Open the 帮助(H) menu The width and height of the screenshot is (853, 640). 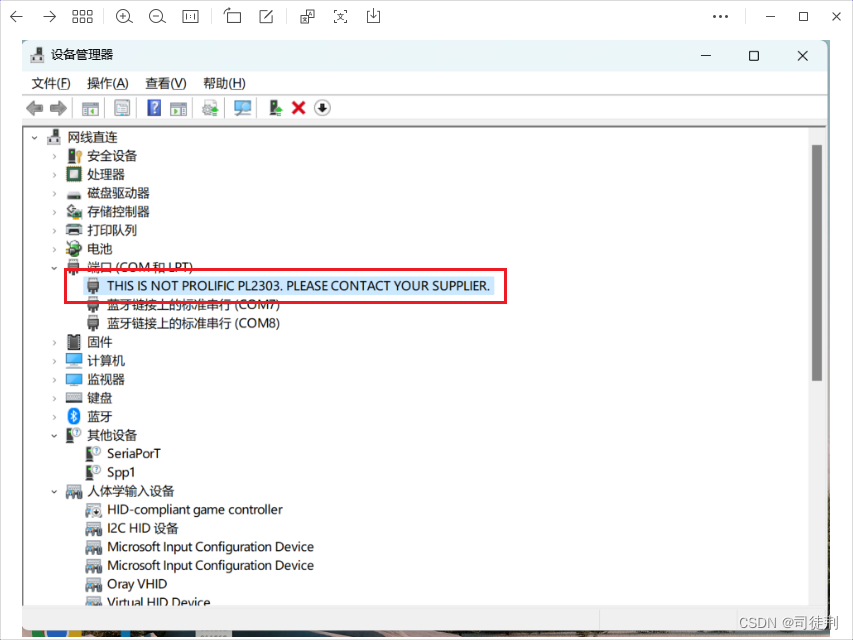(224, 83)
